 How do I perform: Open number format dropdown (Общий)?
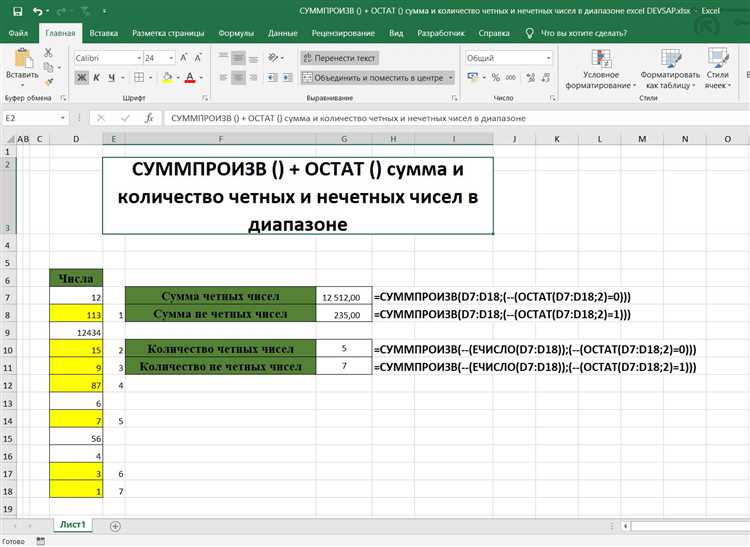(x=548, y=58)
